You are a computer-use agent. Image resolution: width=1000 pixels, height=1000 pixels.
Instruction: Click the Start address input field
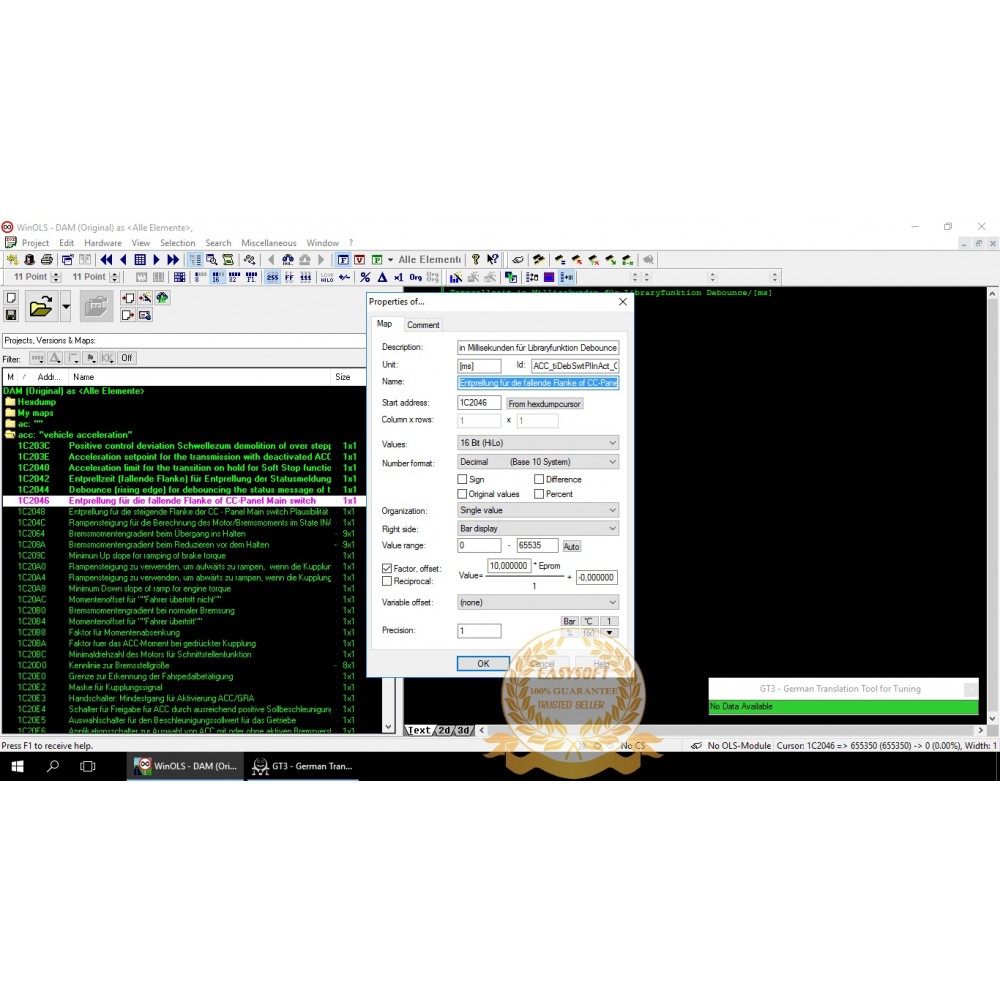point(479,403)
